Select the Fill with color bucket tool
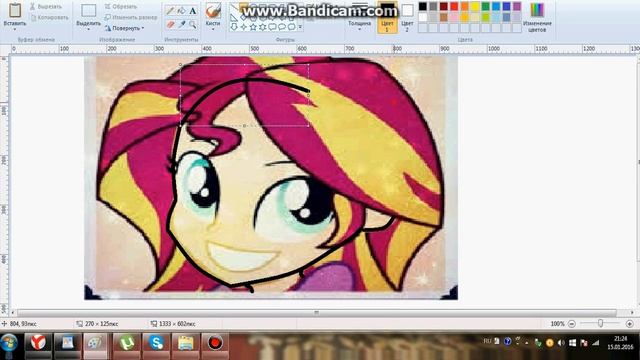This screenshot has height=360, width=640. click(181, 11)
